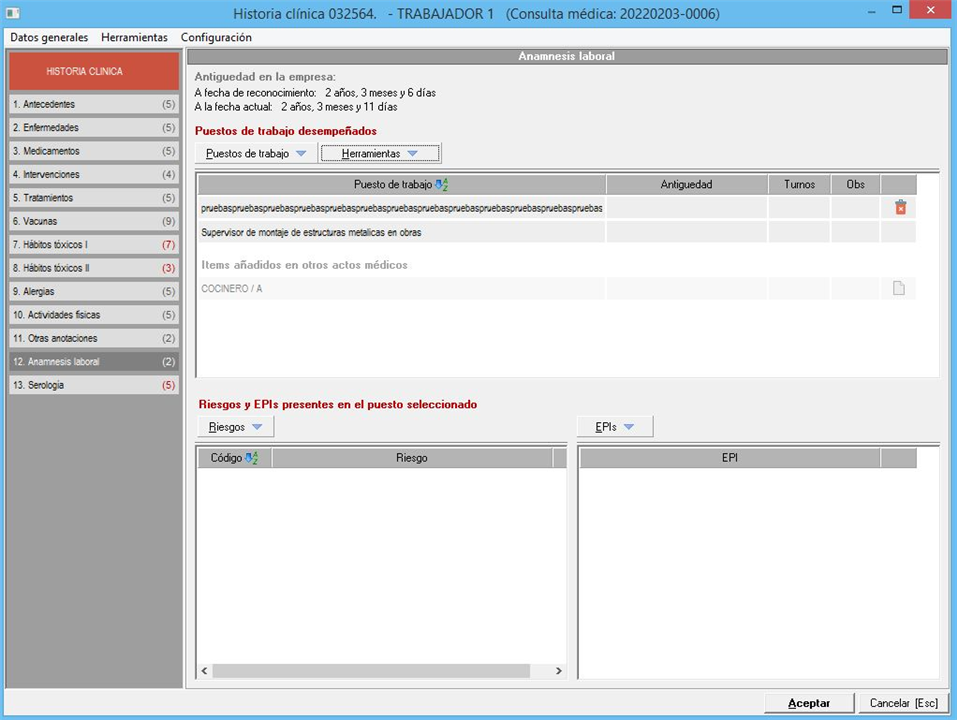
Task: Open the Riesgos dropdown
Action: coord(236,427)
